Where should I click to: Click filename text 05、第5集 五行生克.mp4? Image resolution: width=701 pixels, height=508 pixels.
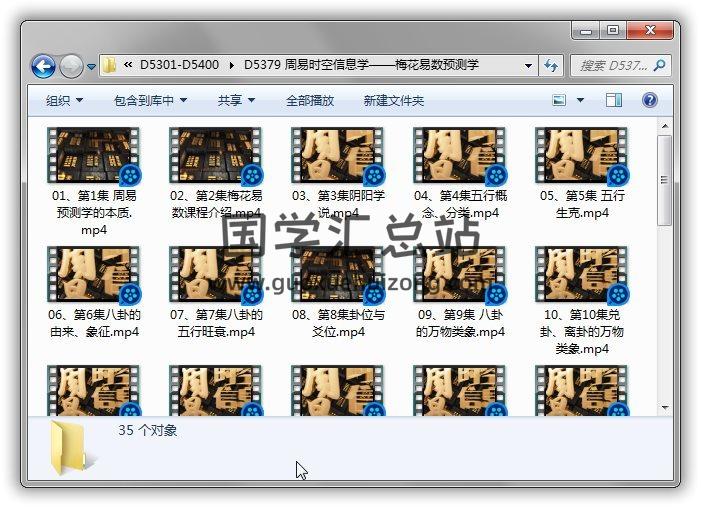click(x=582, y=204)
